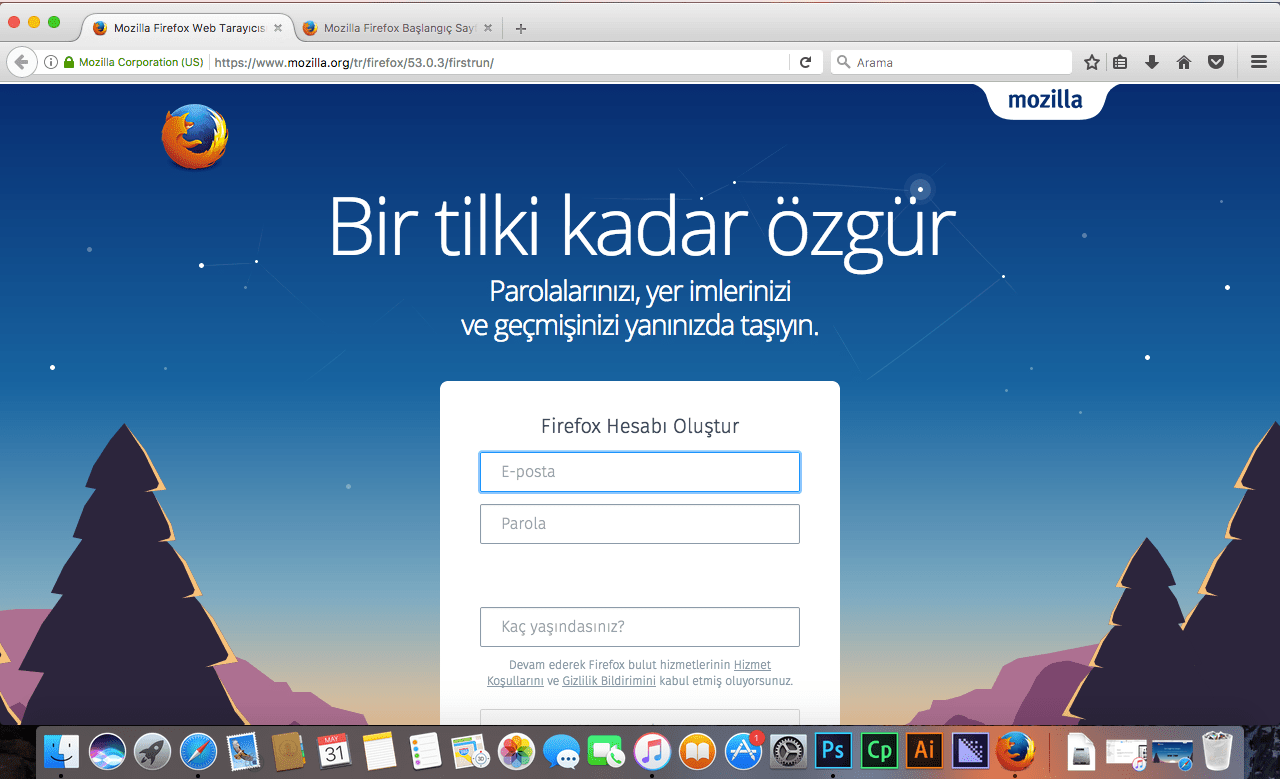Go to the Firefox home page

pyautogui.click(x=1184, y=62)
